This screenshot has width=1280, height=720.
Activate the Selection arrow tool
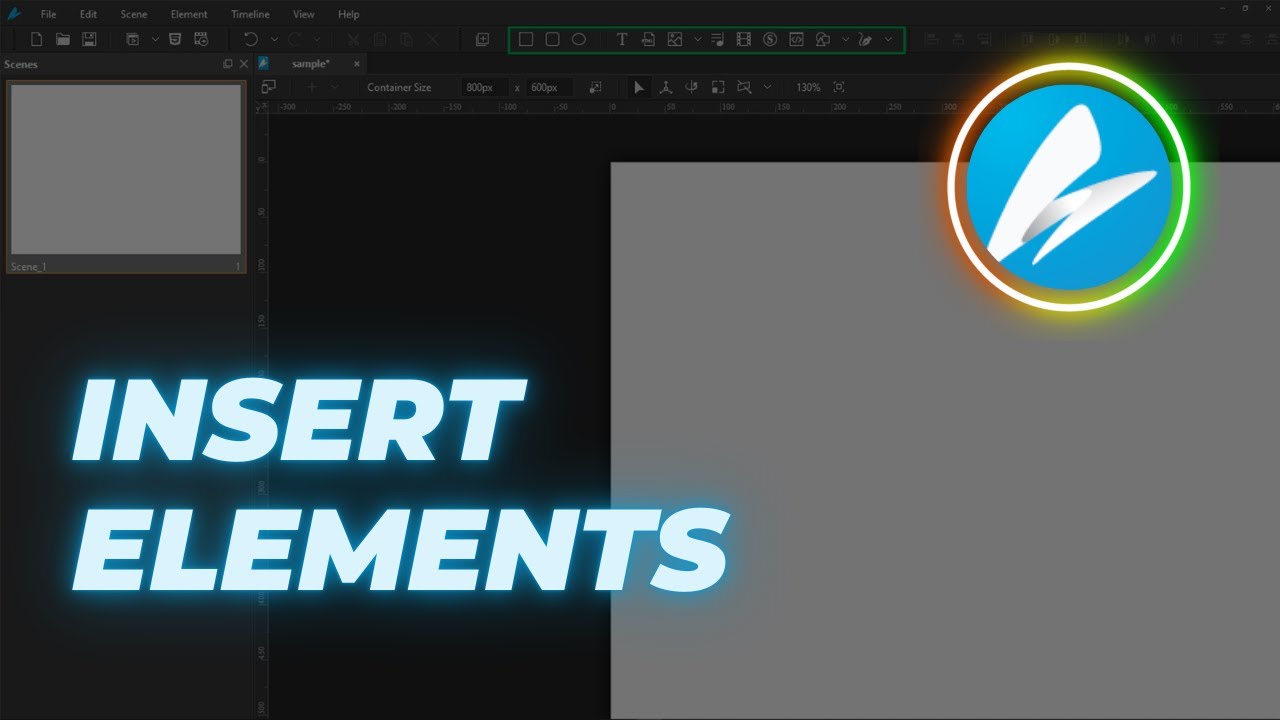point(639,88)
